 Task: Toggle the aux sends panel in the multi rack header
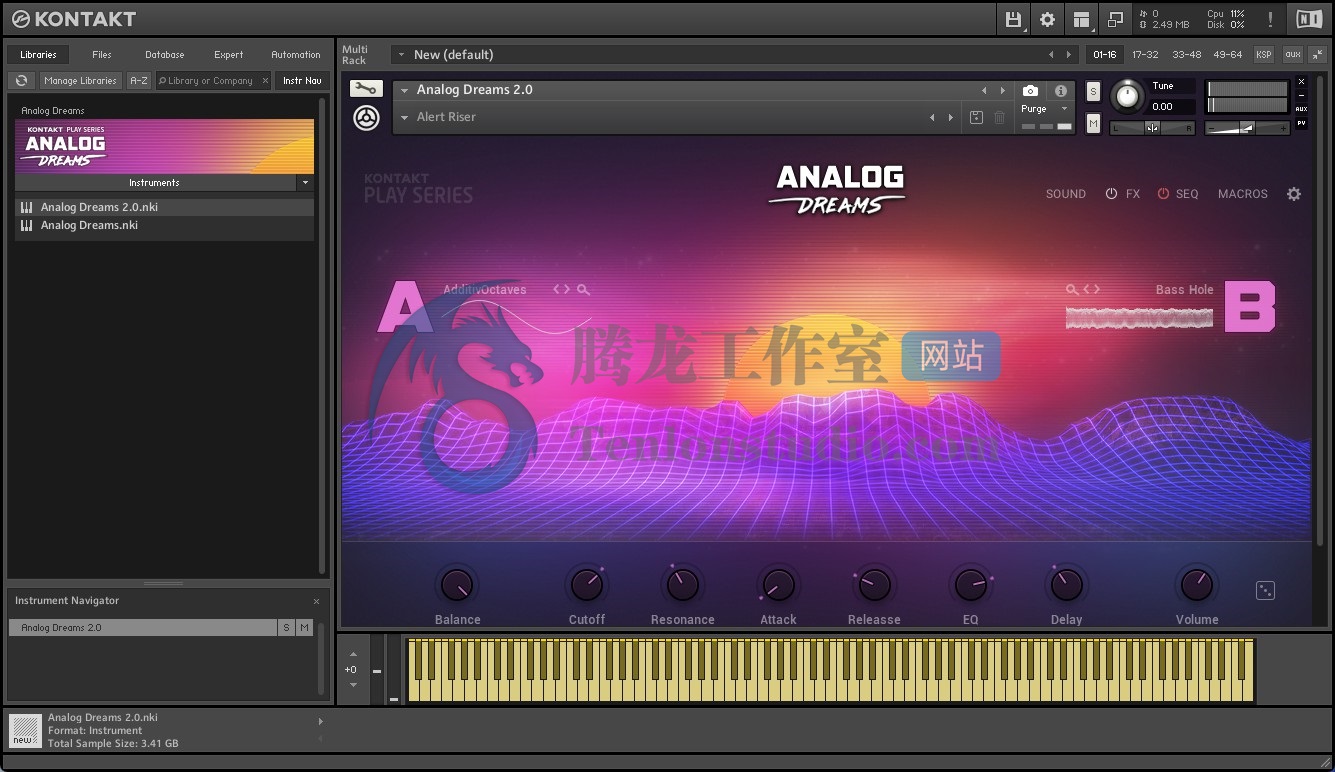(x=1293, y=54)
